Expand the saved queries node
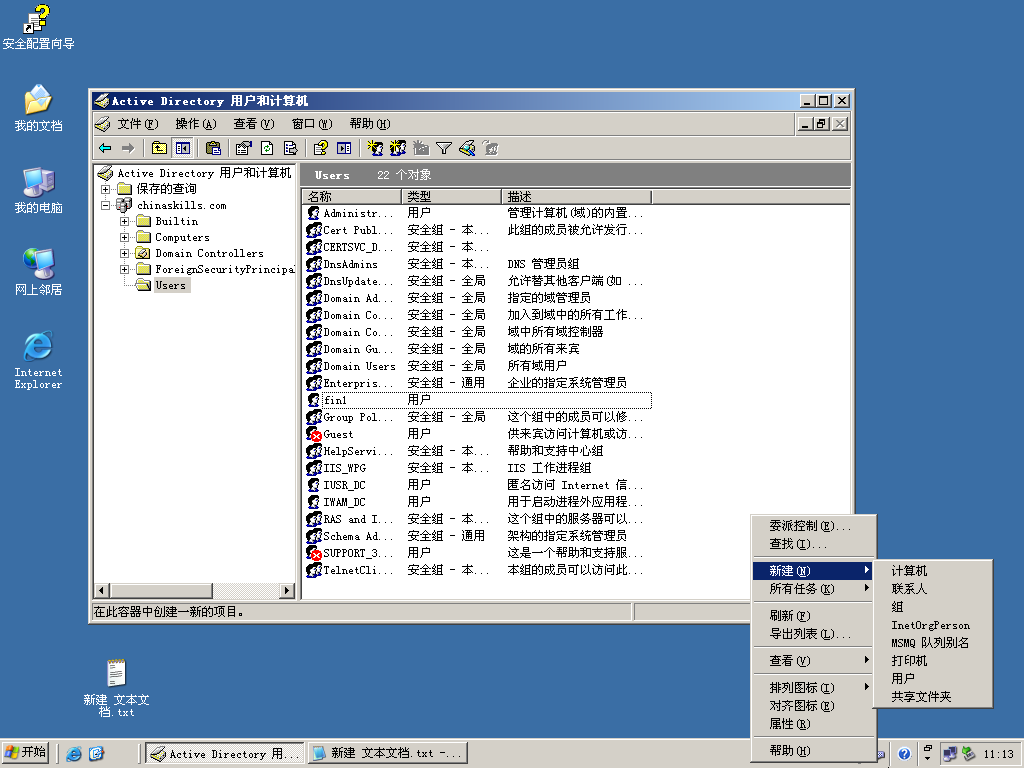Image resolution: width=1024 pixels, height=768 pixels. click(105, 189)
